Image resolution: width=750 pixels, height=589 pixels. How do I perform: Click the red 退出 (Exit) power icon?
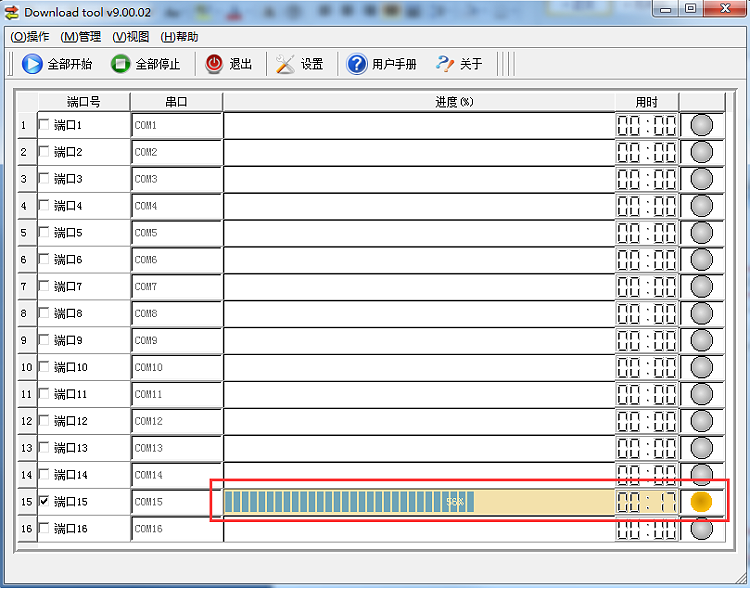coord(214,64)
